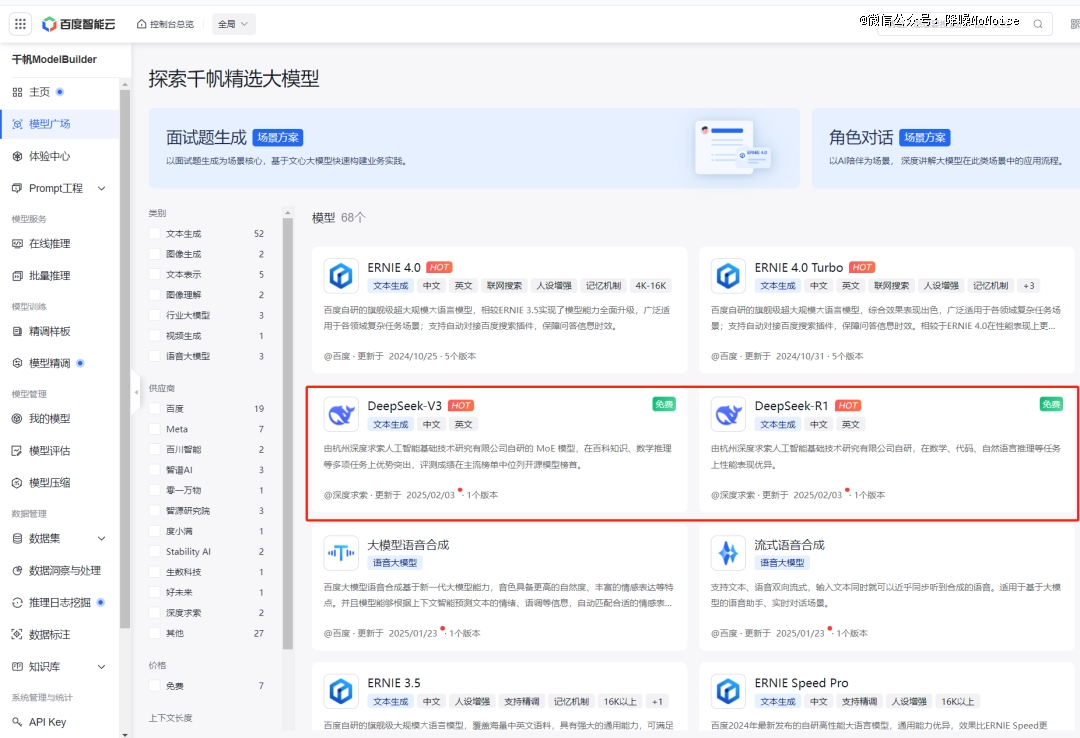Screen dimensions: 1080x738
Task: Open the DeepSeek-R1 model title
Action: coord(791,406)
